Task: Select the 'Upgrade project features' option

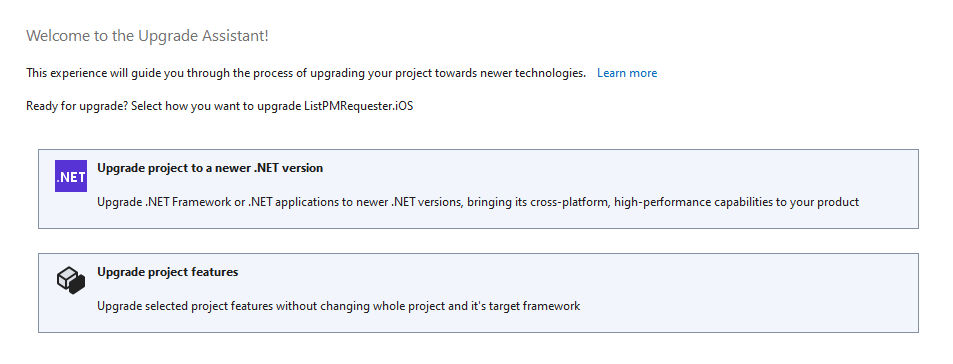Action: point(478,293)
